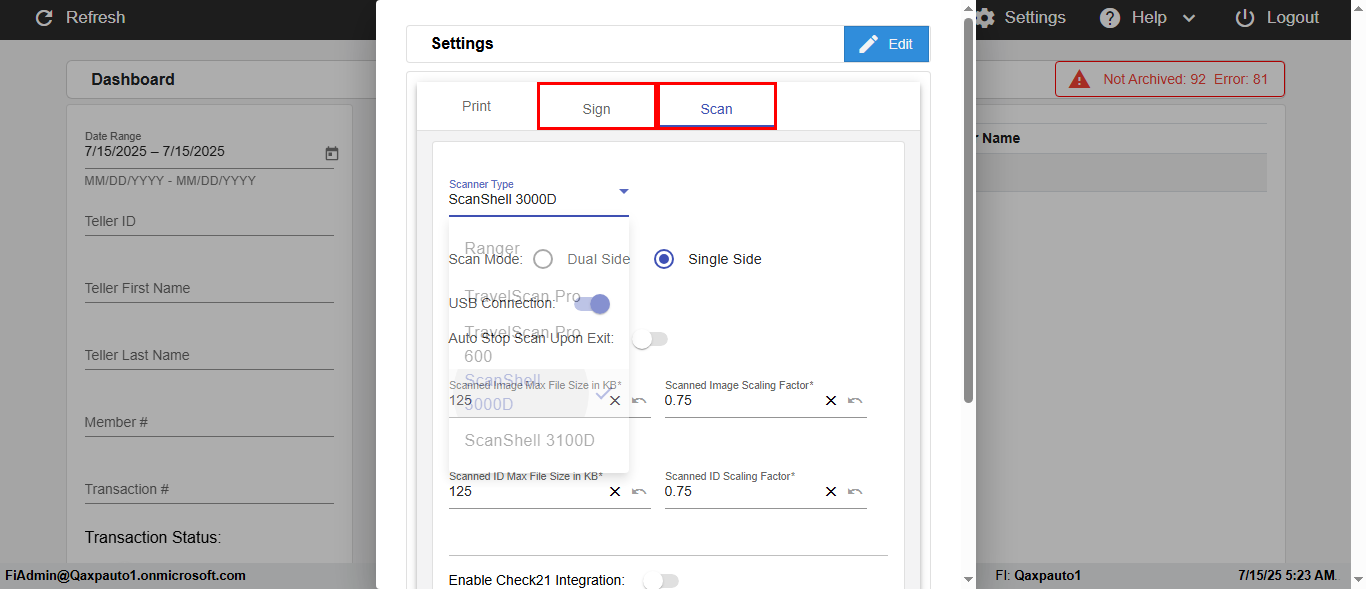Click the pencil Edit button
This screenshot has height=589, width=1366.
(886, 44)
